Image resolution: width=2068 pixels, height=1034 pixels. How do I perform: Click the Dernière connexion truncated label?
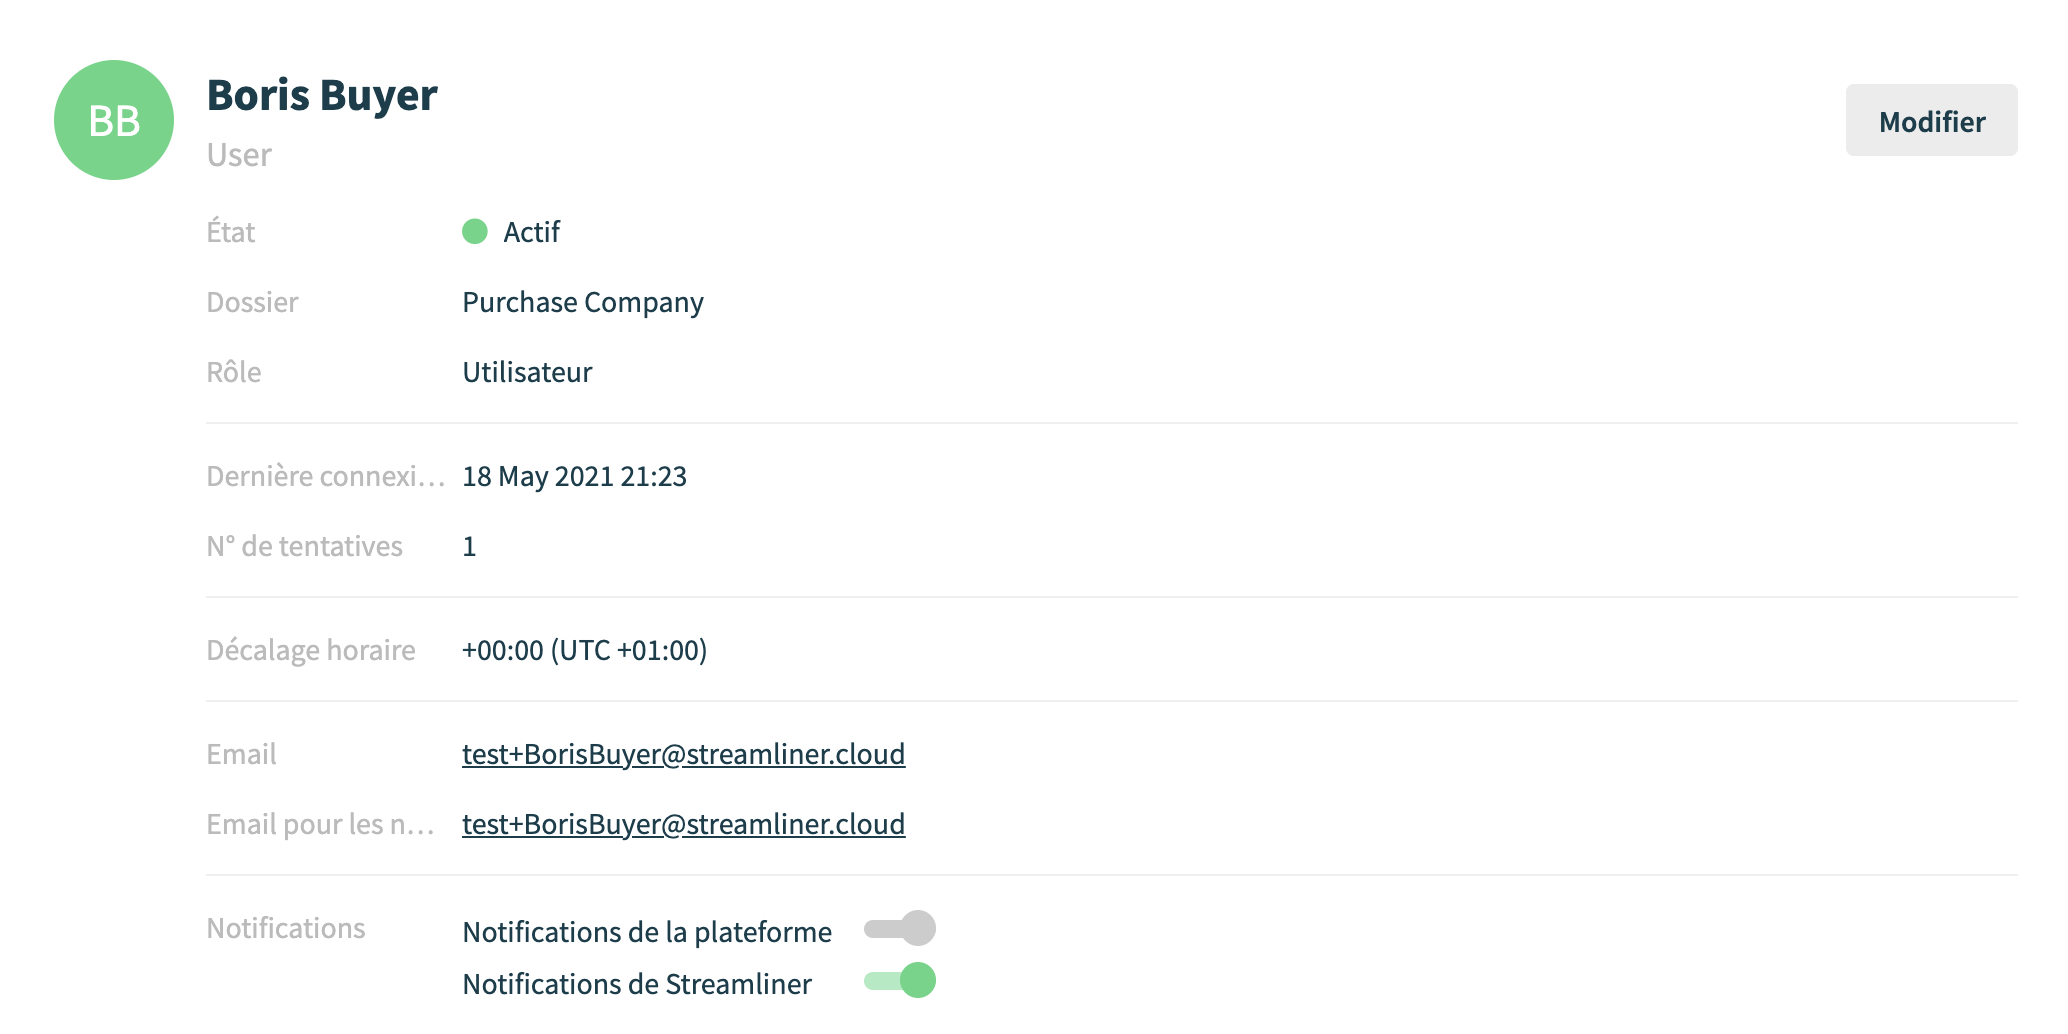(326, 476)
